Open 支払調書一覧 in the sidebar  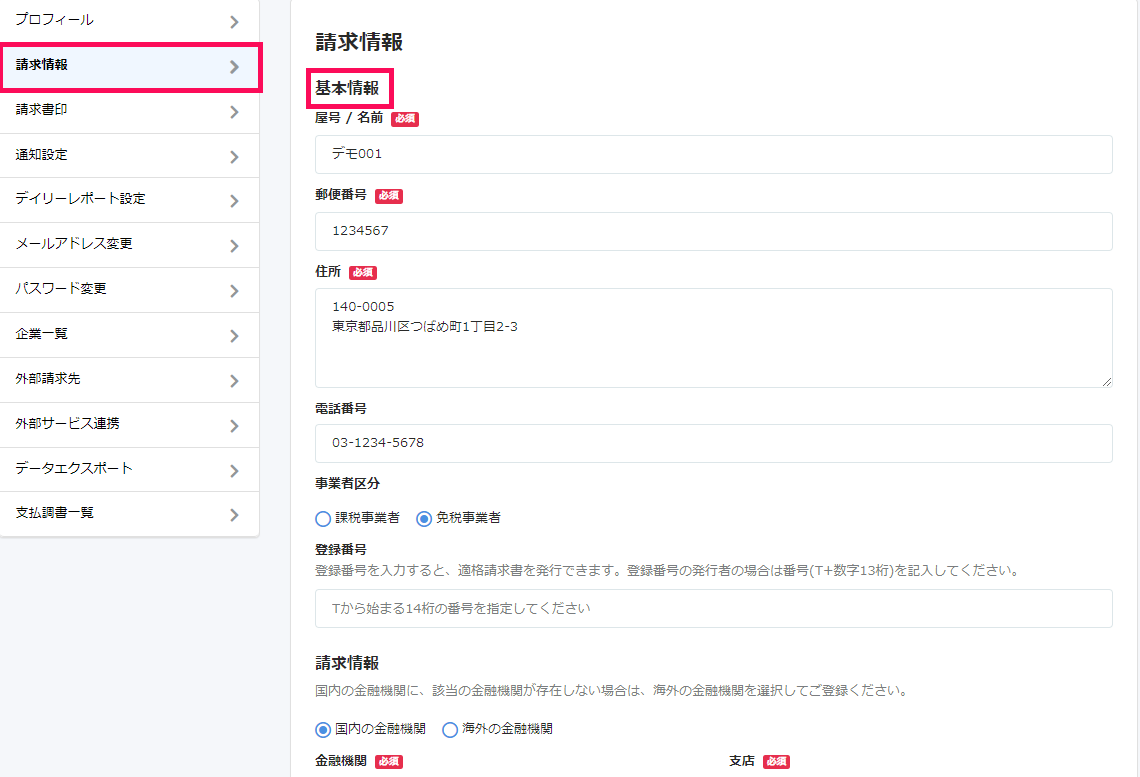[x=129, y=514]
